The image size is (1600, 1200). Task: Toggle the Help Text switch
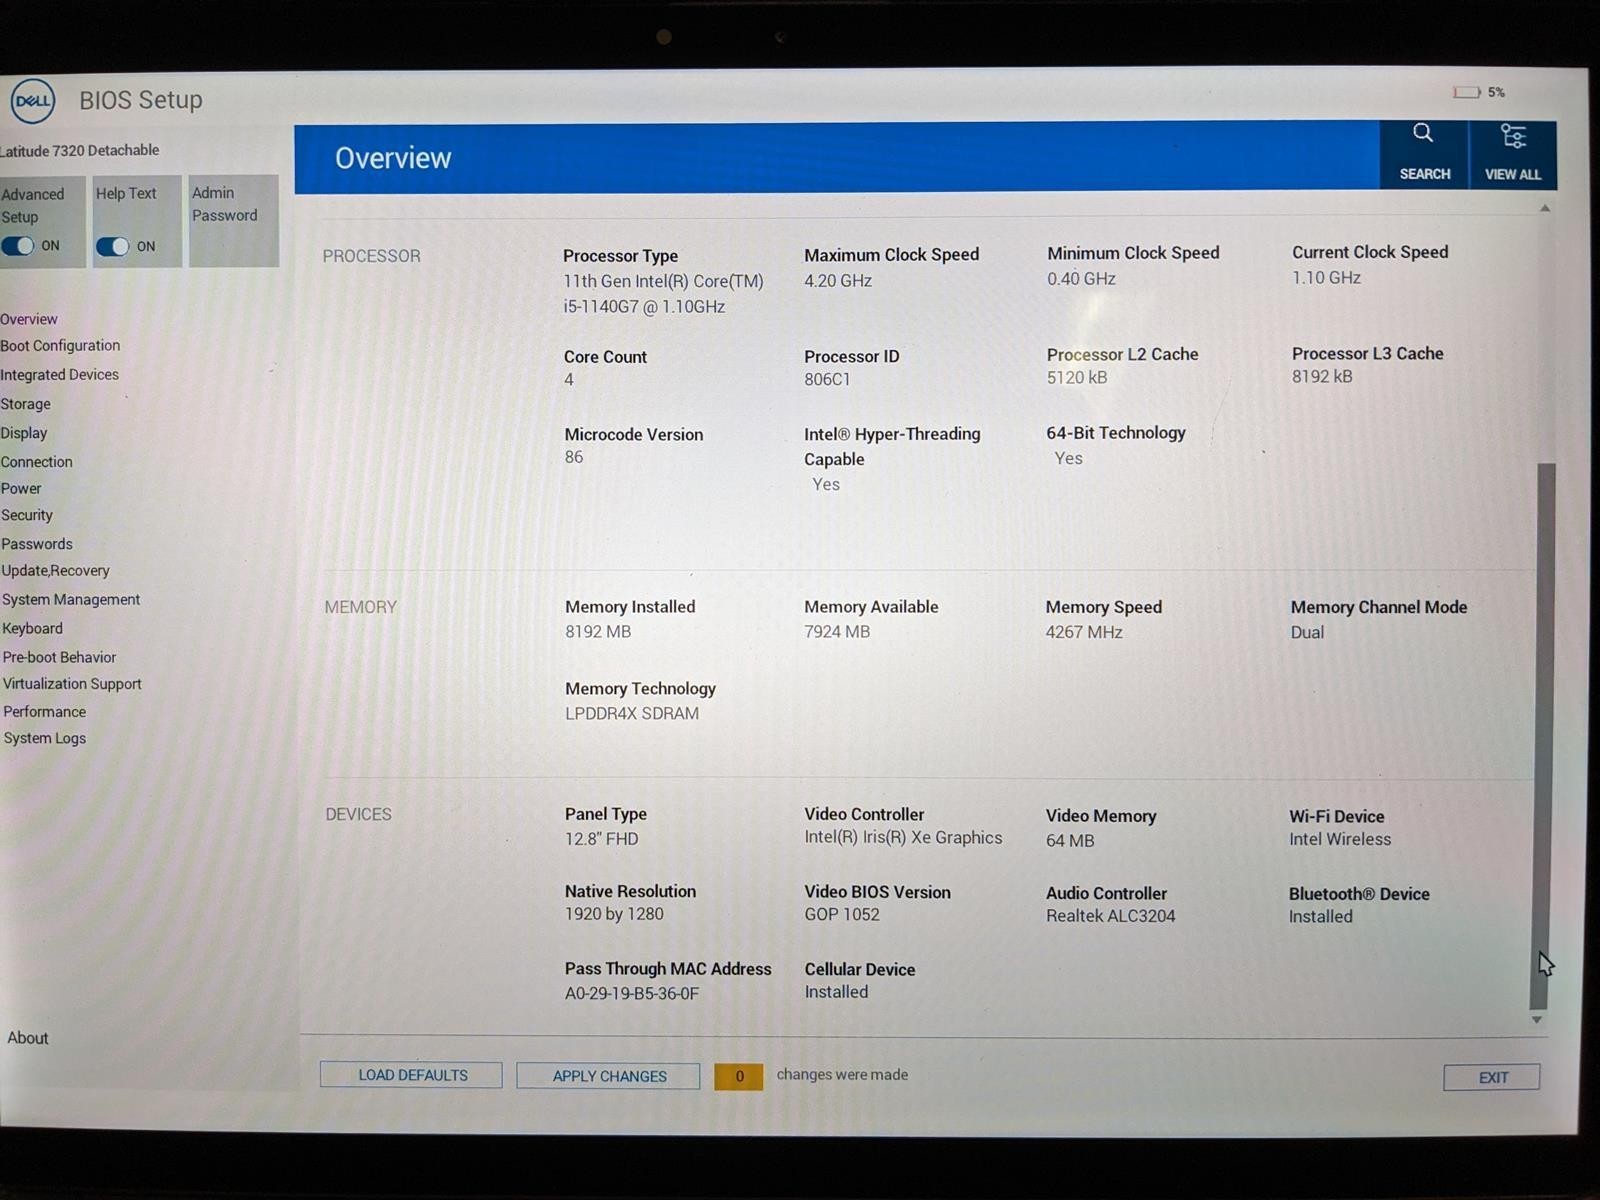coord(113,247)
